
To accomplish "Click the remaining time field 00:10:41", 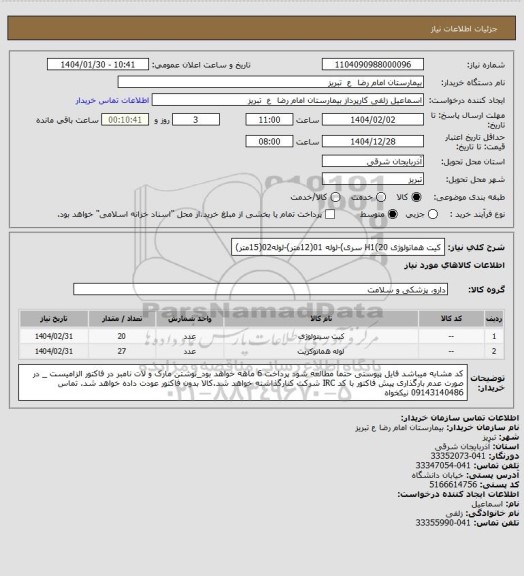I will tap(125, 120).
